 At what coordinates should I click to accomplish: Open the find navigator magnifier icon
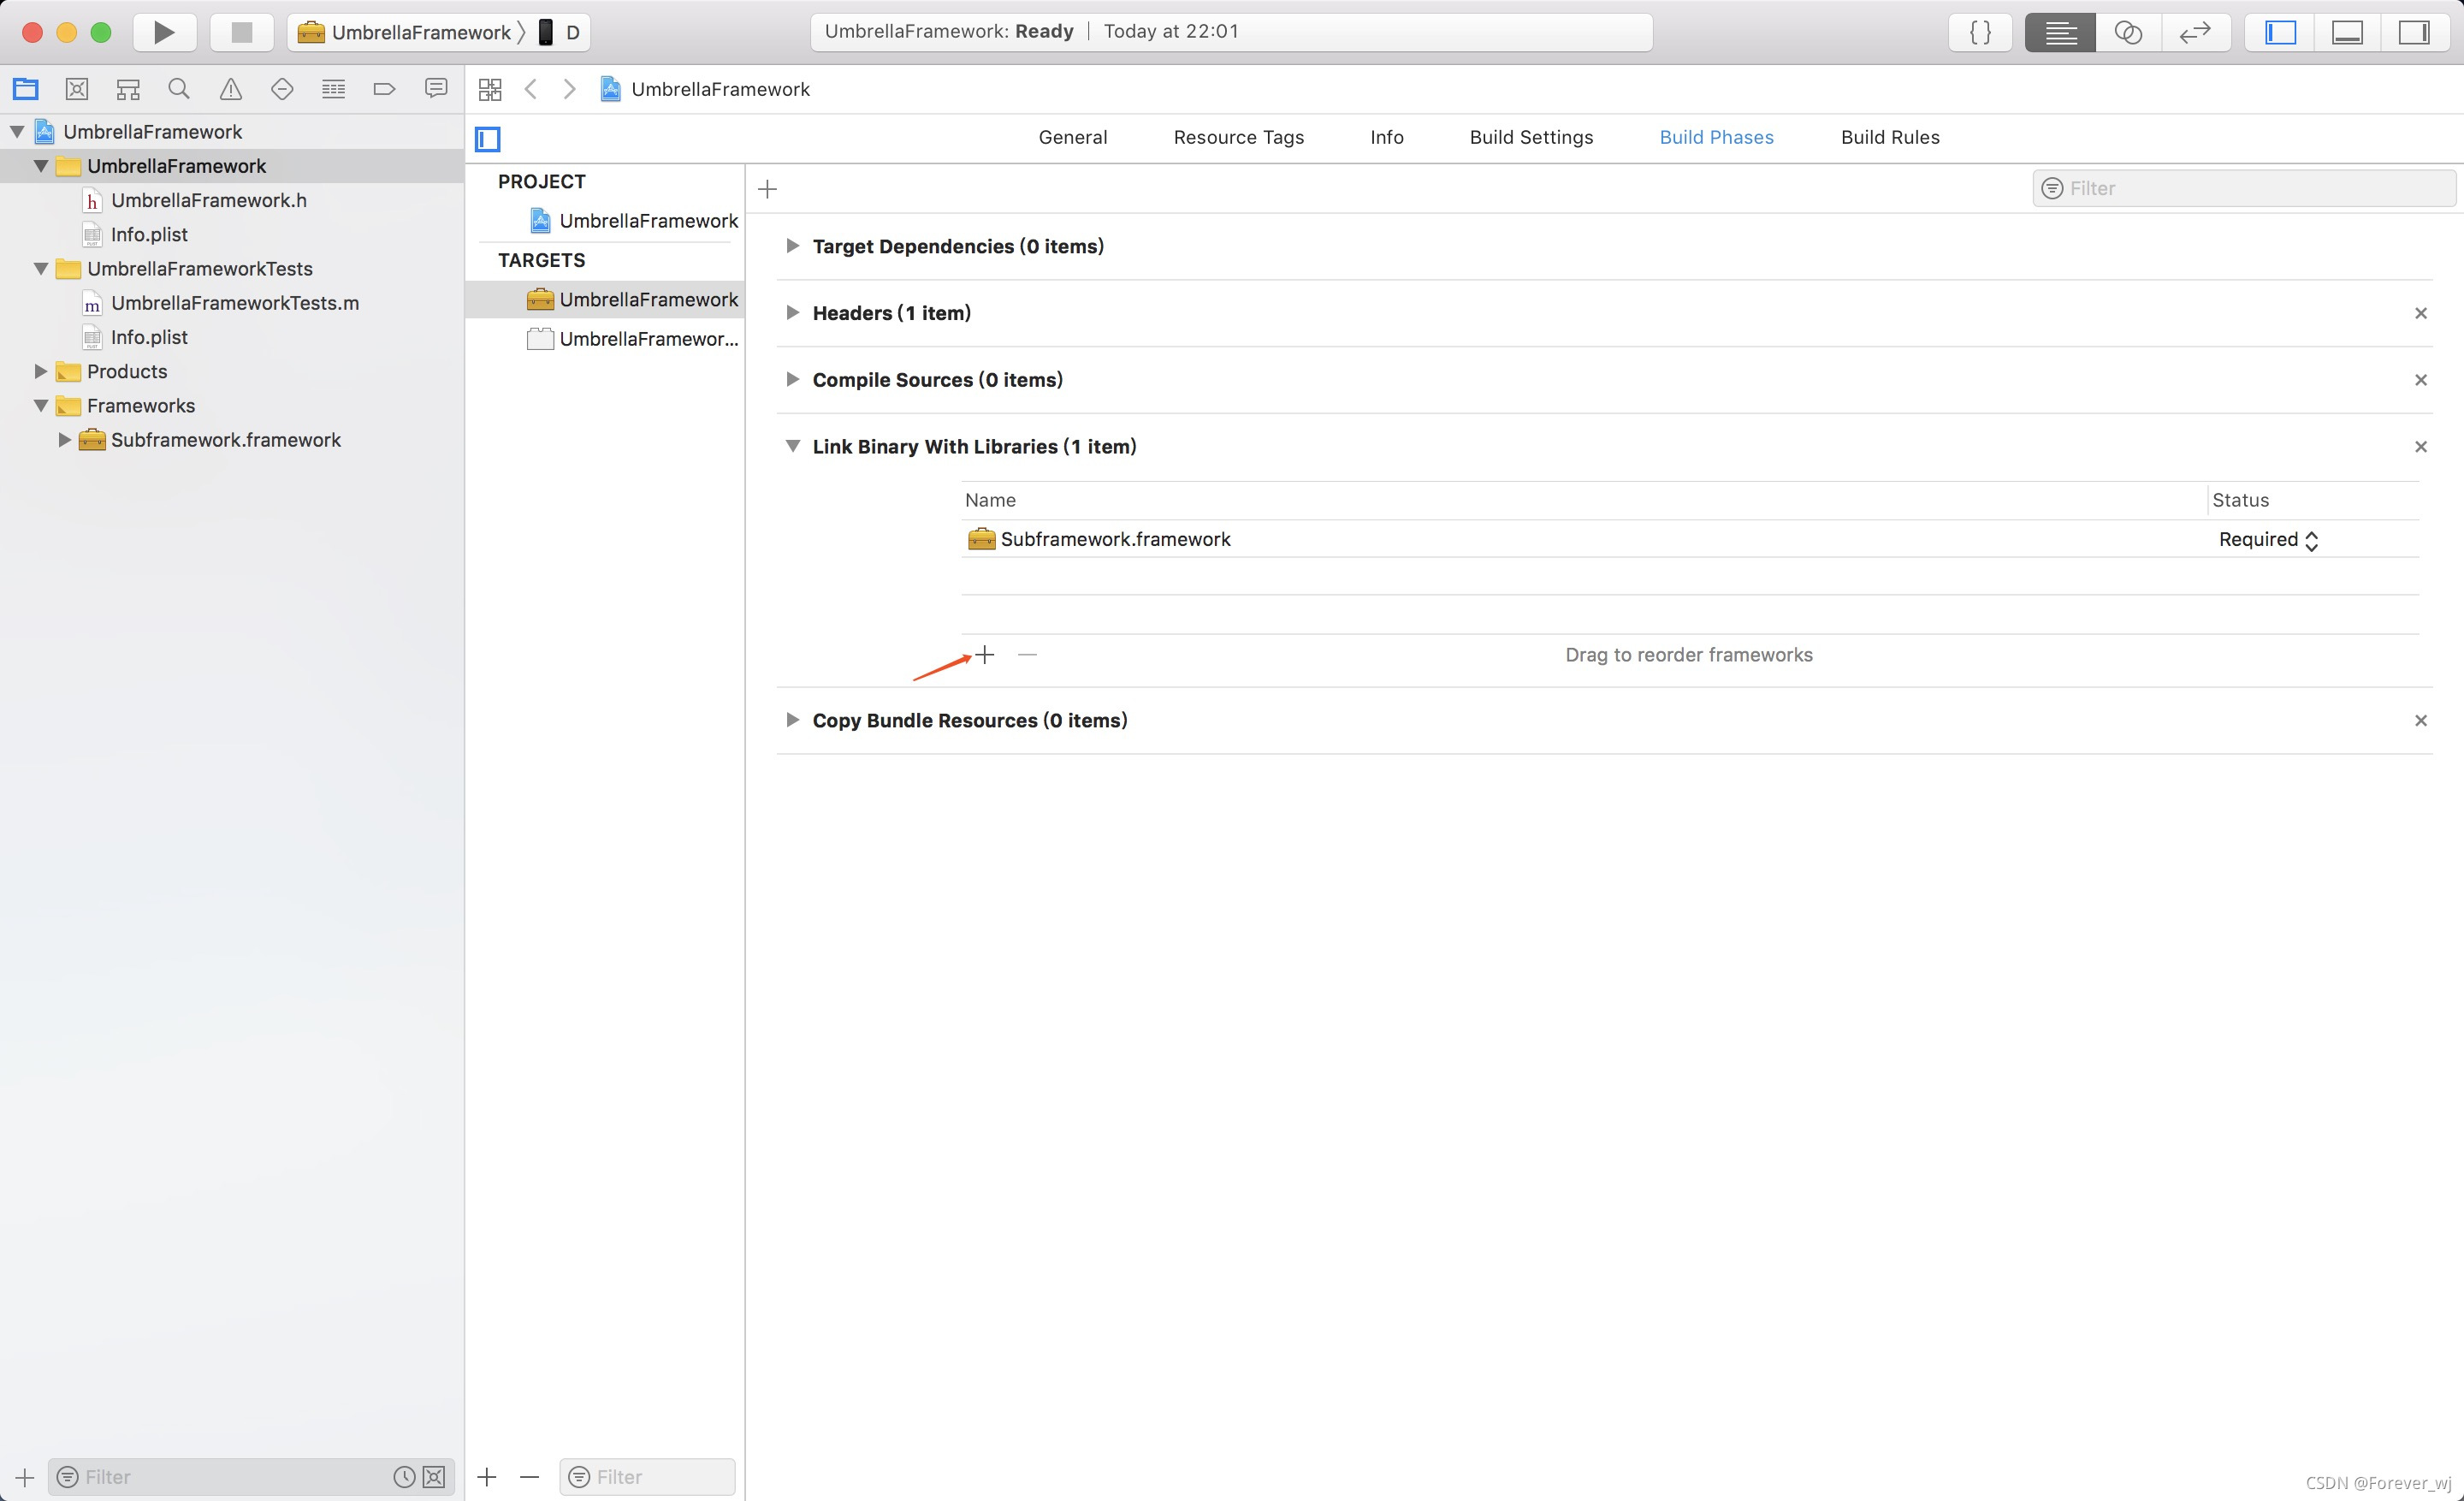[x=179, y=89]
